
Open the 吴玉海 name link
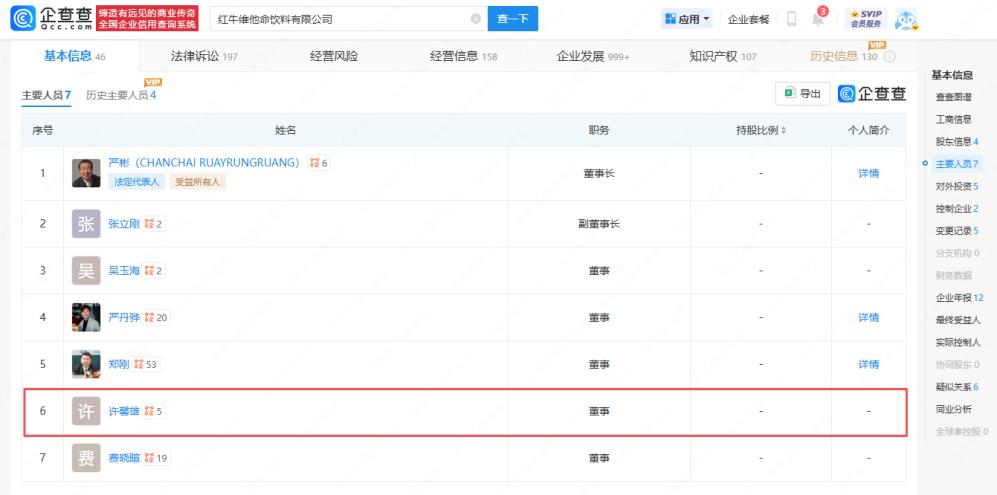click(124, 271)
